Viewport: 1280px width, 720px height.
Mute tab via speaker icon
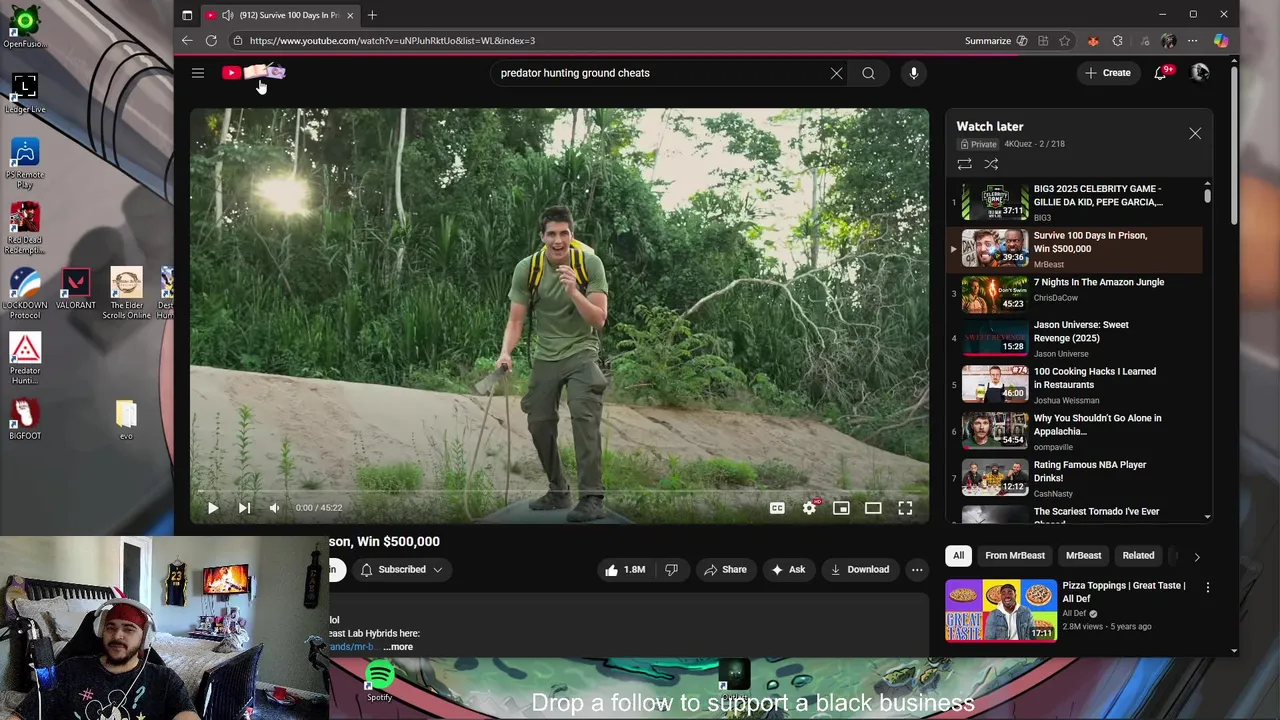(x=227, y=15)
